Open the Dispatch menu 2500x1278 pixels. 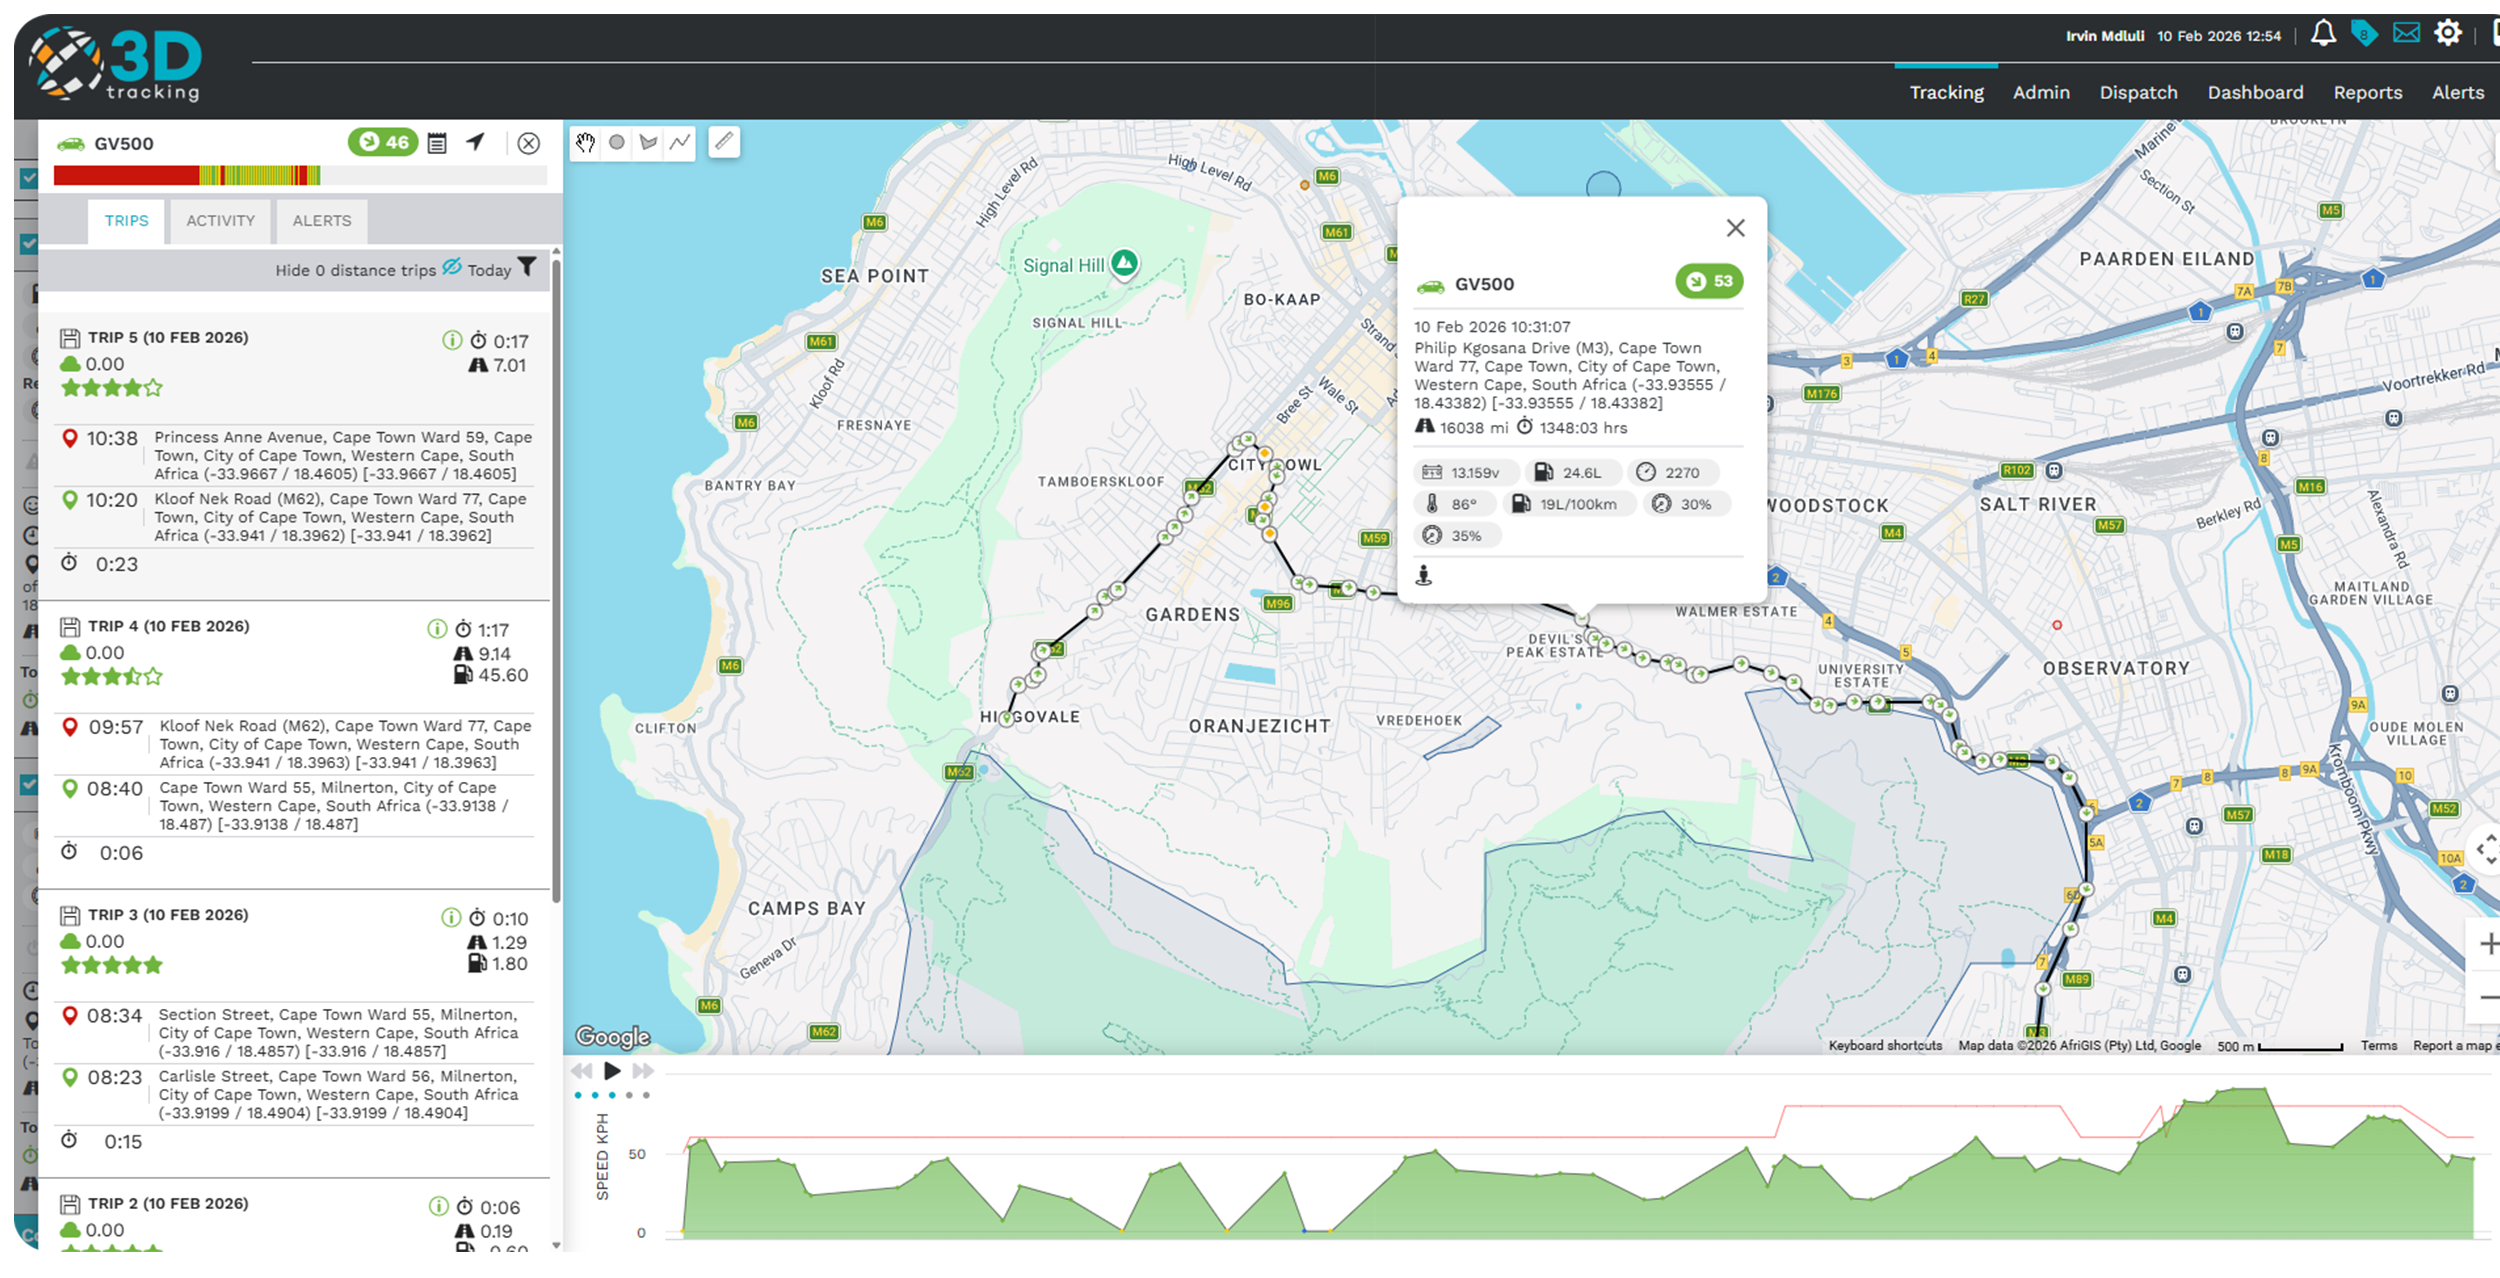click(2138, 92)
